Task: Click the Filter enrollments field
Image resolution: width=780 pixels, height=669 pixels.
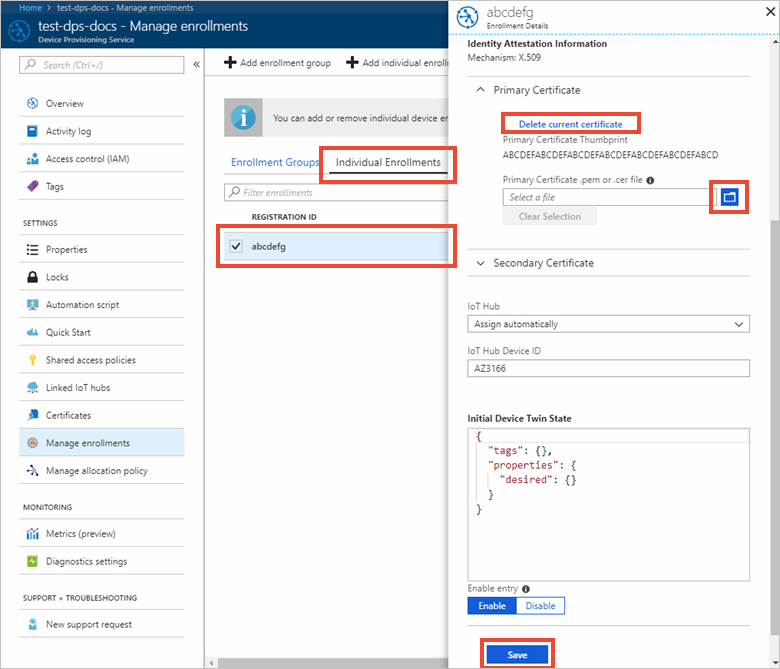Action: (x=336, y=192)
